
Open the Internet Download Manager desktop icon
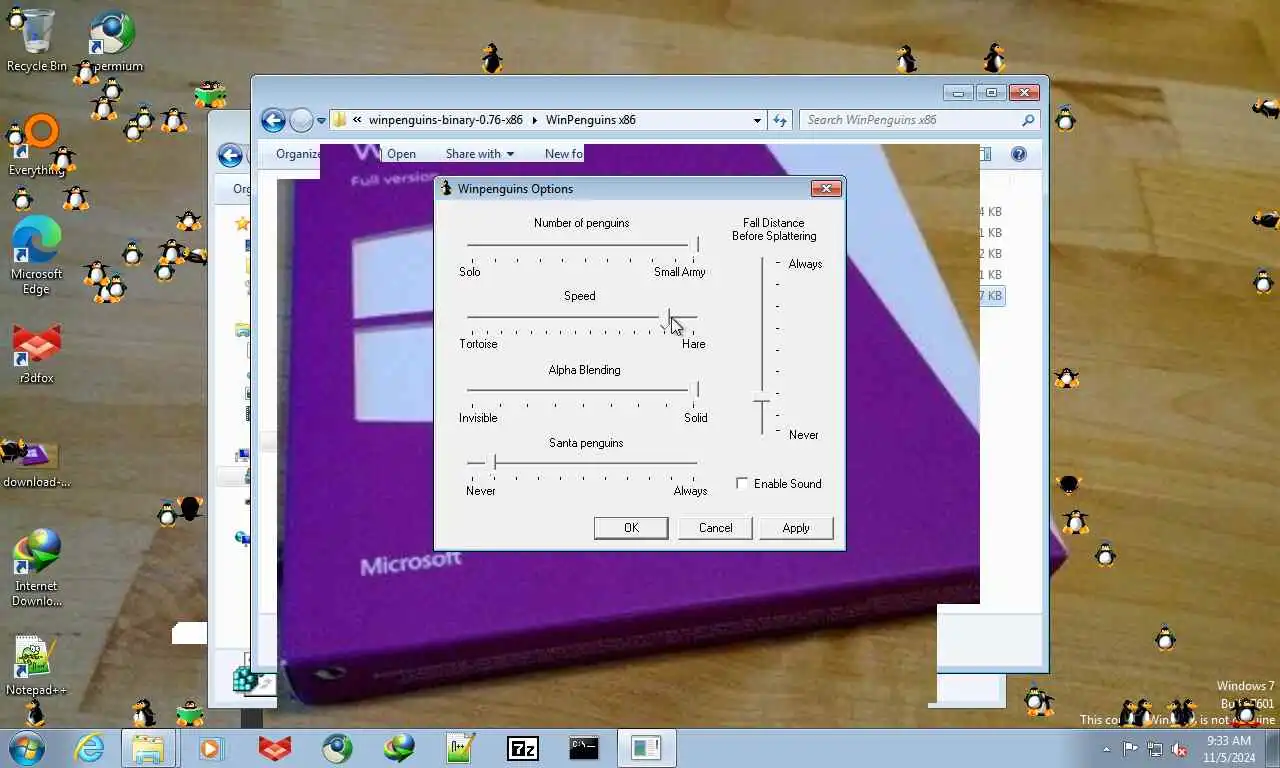pyautogui.click(x=37, y=568)
